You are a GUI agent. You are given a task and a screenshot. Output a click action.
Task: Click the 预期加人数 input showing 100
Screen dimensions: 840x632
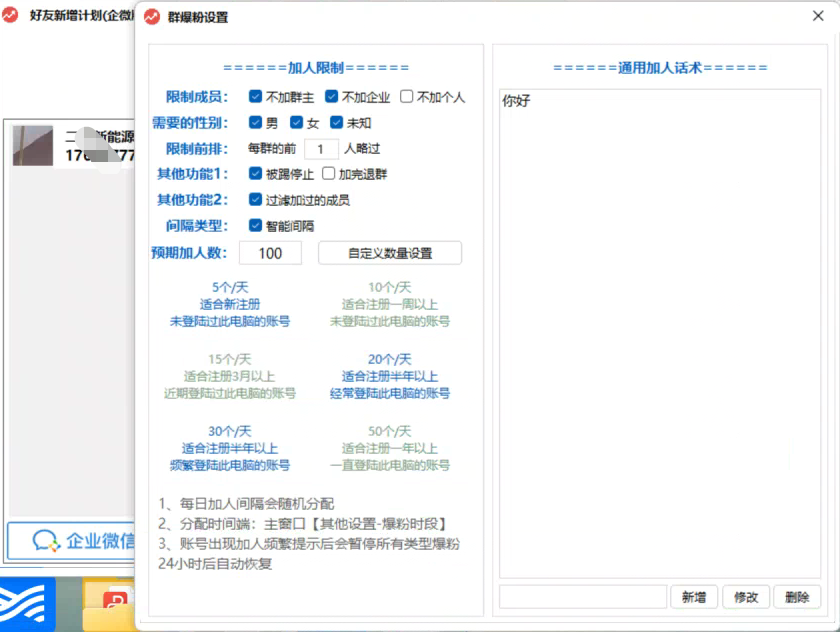pos(270,252)
